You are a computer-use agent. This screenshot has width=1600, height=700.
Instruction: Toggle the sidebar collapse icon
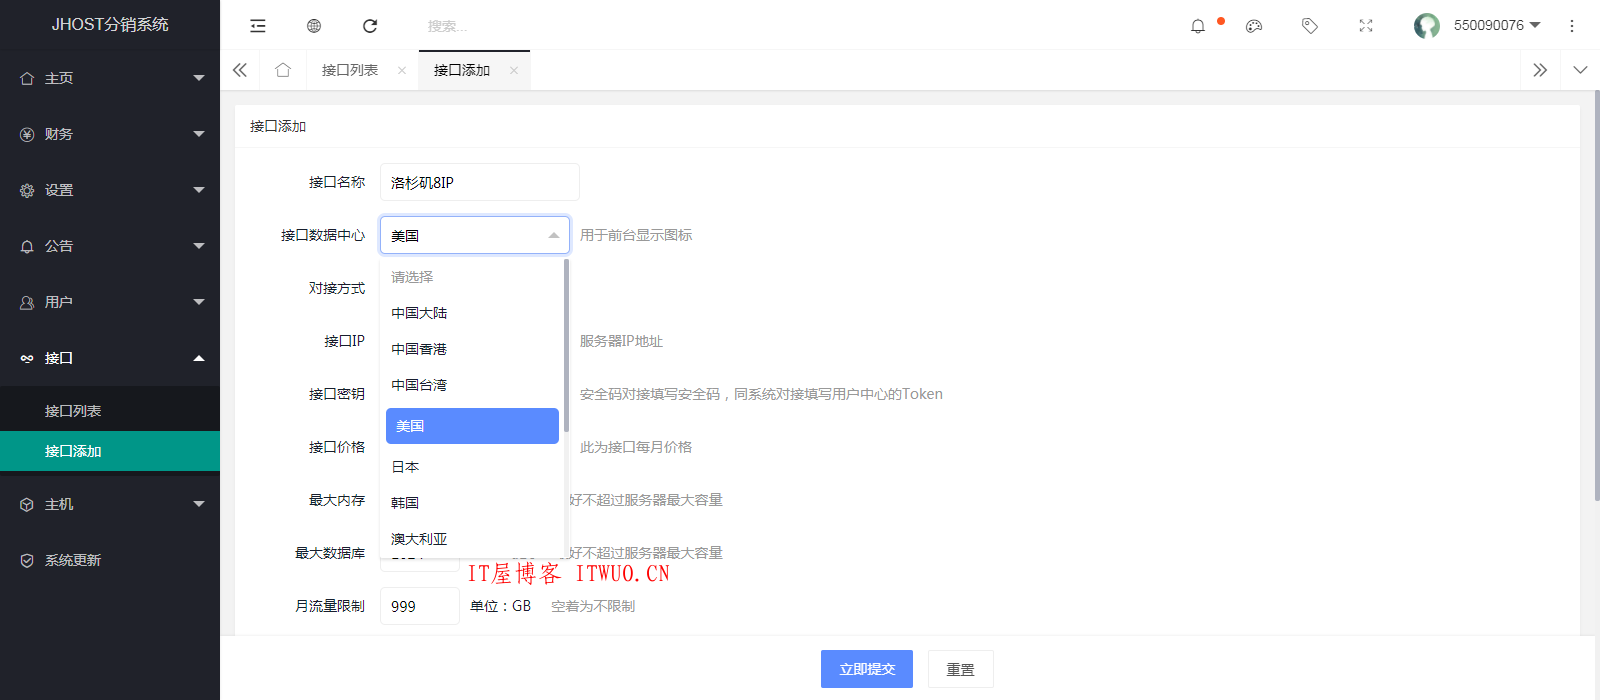pos(258,26)
